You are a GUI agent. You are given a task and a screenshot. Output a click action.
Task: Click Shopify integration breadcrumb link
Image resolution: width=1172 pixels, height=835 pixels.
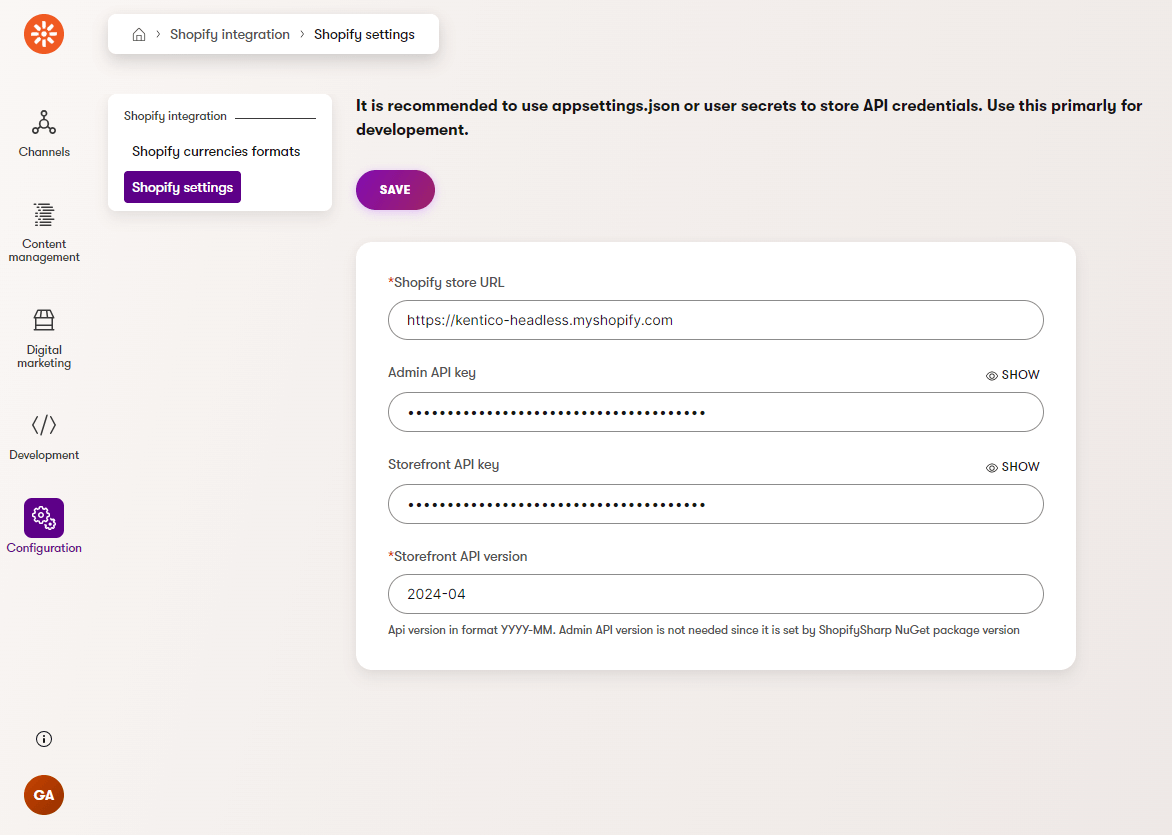click(x=229, y=34)
